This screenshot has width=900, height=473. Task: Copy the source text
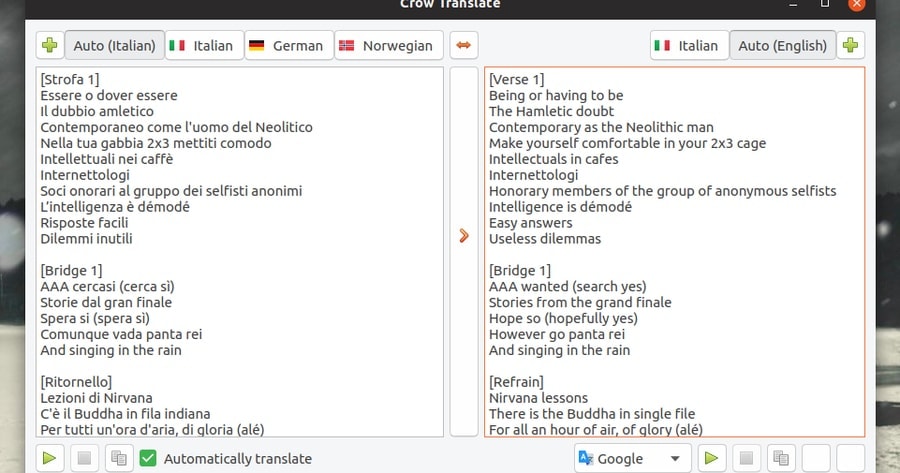[119, 458]
